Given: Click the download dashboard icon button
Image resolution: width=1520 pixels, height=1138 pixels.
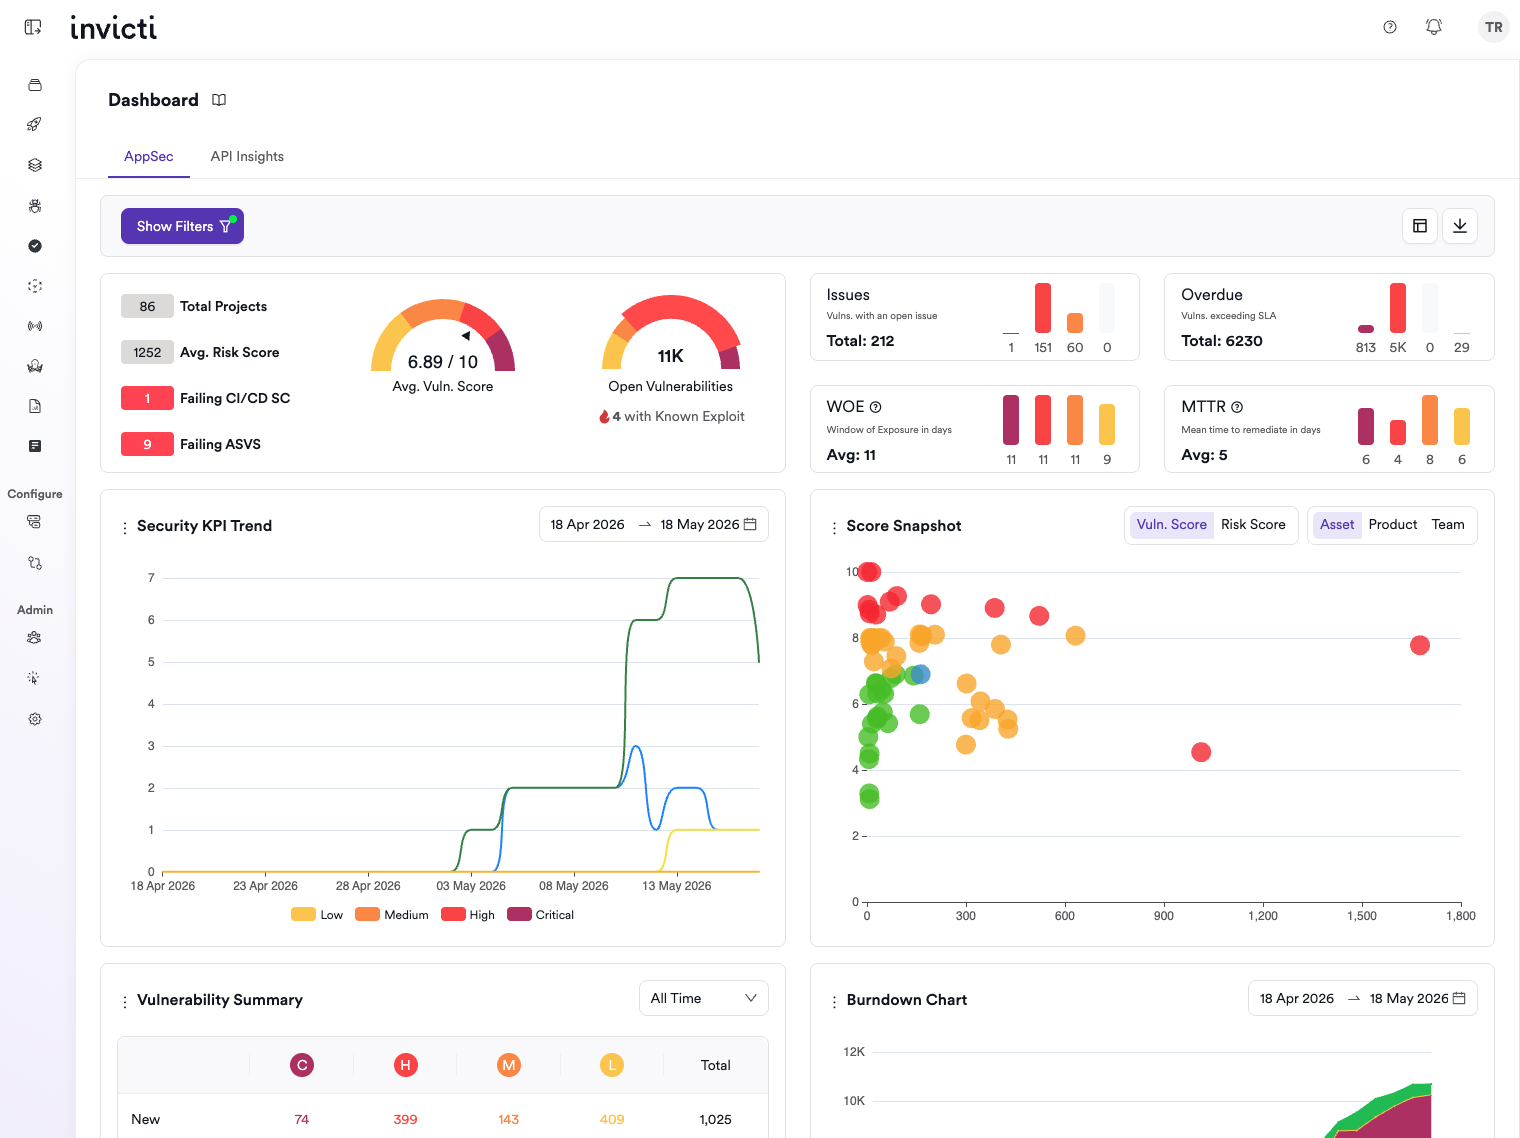Looking at the screenshot, I should pyautogui.click(x=1460, y=226).
